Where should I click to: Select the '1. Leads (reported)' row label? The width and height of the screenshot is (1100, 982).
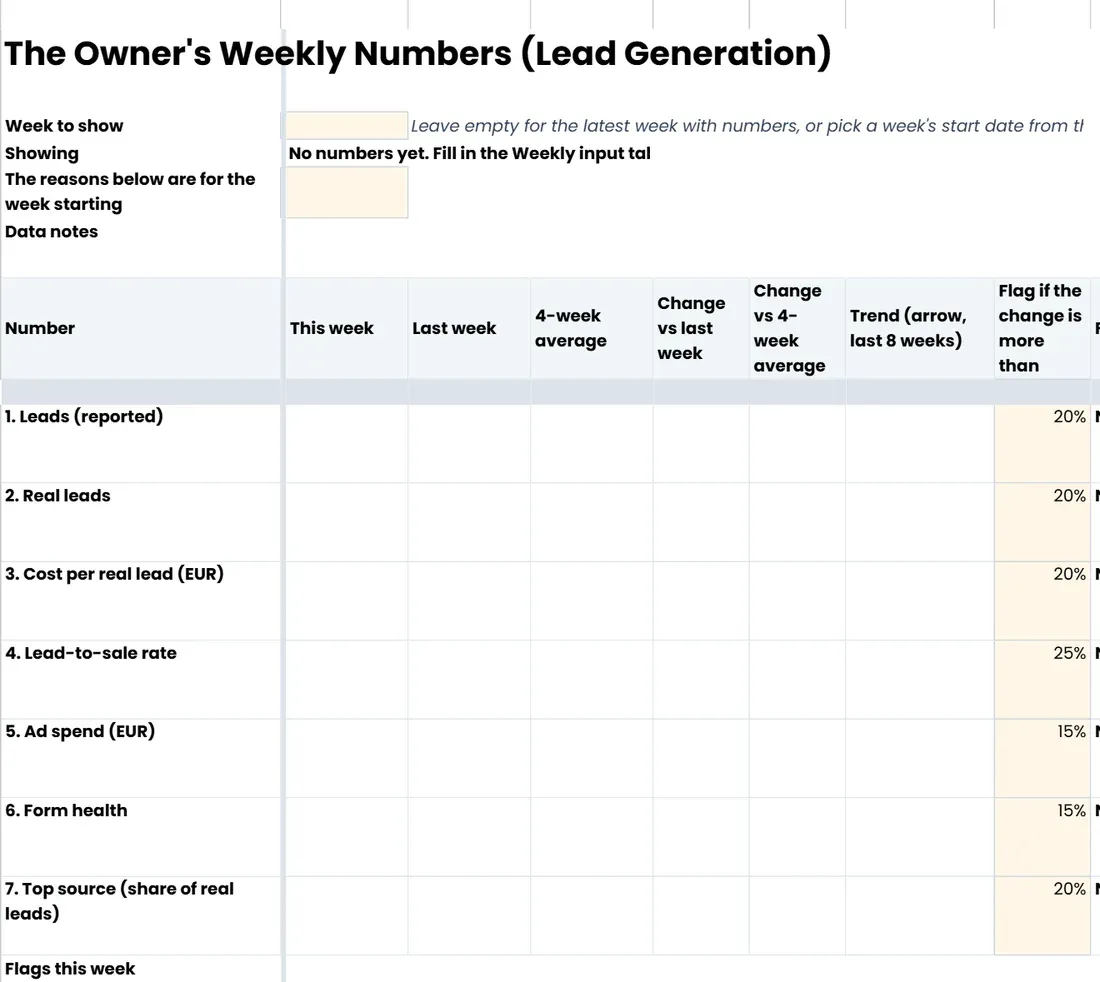(x=83, y=416)
